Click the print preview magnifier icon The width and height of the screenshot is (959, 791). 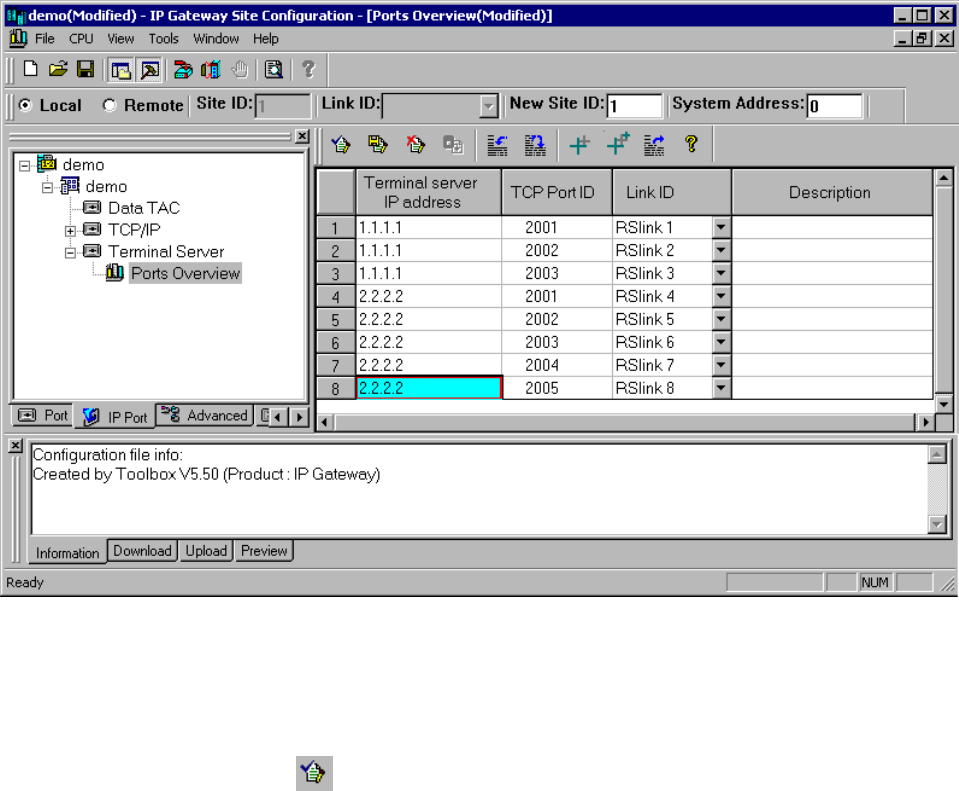tap(273, 70)
